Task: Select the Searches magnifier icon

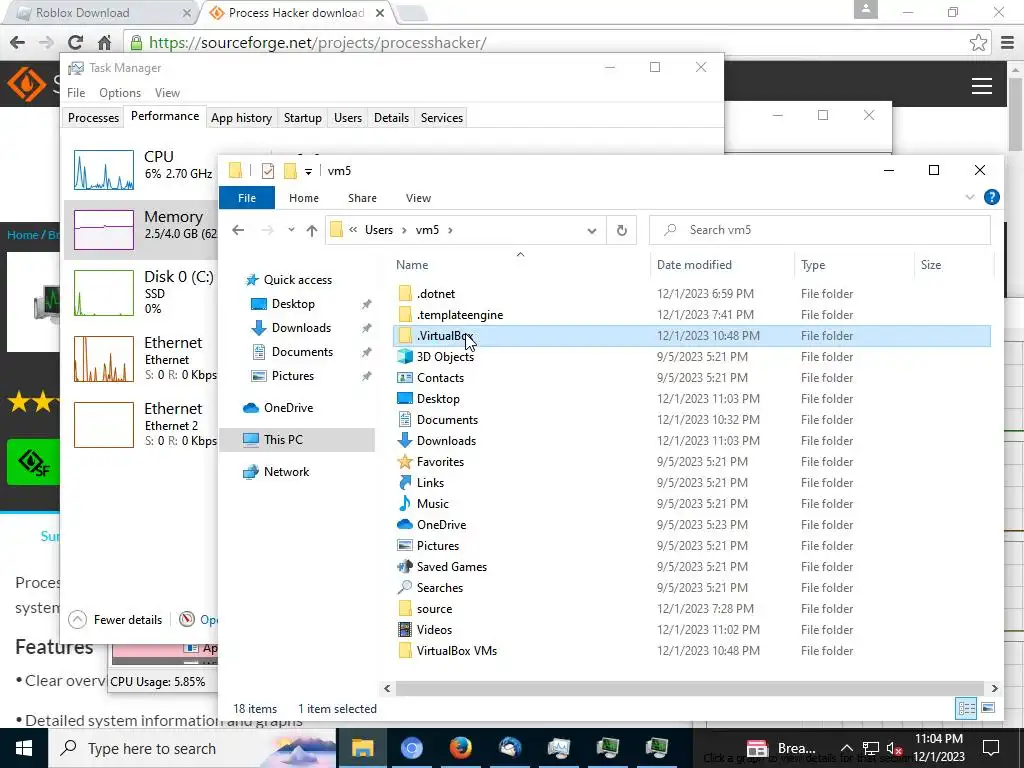Action: tap(405, 588)
